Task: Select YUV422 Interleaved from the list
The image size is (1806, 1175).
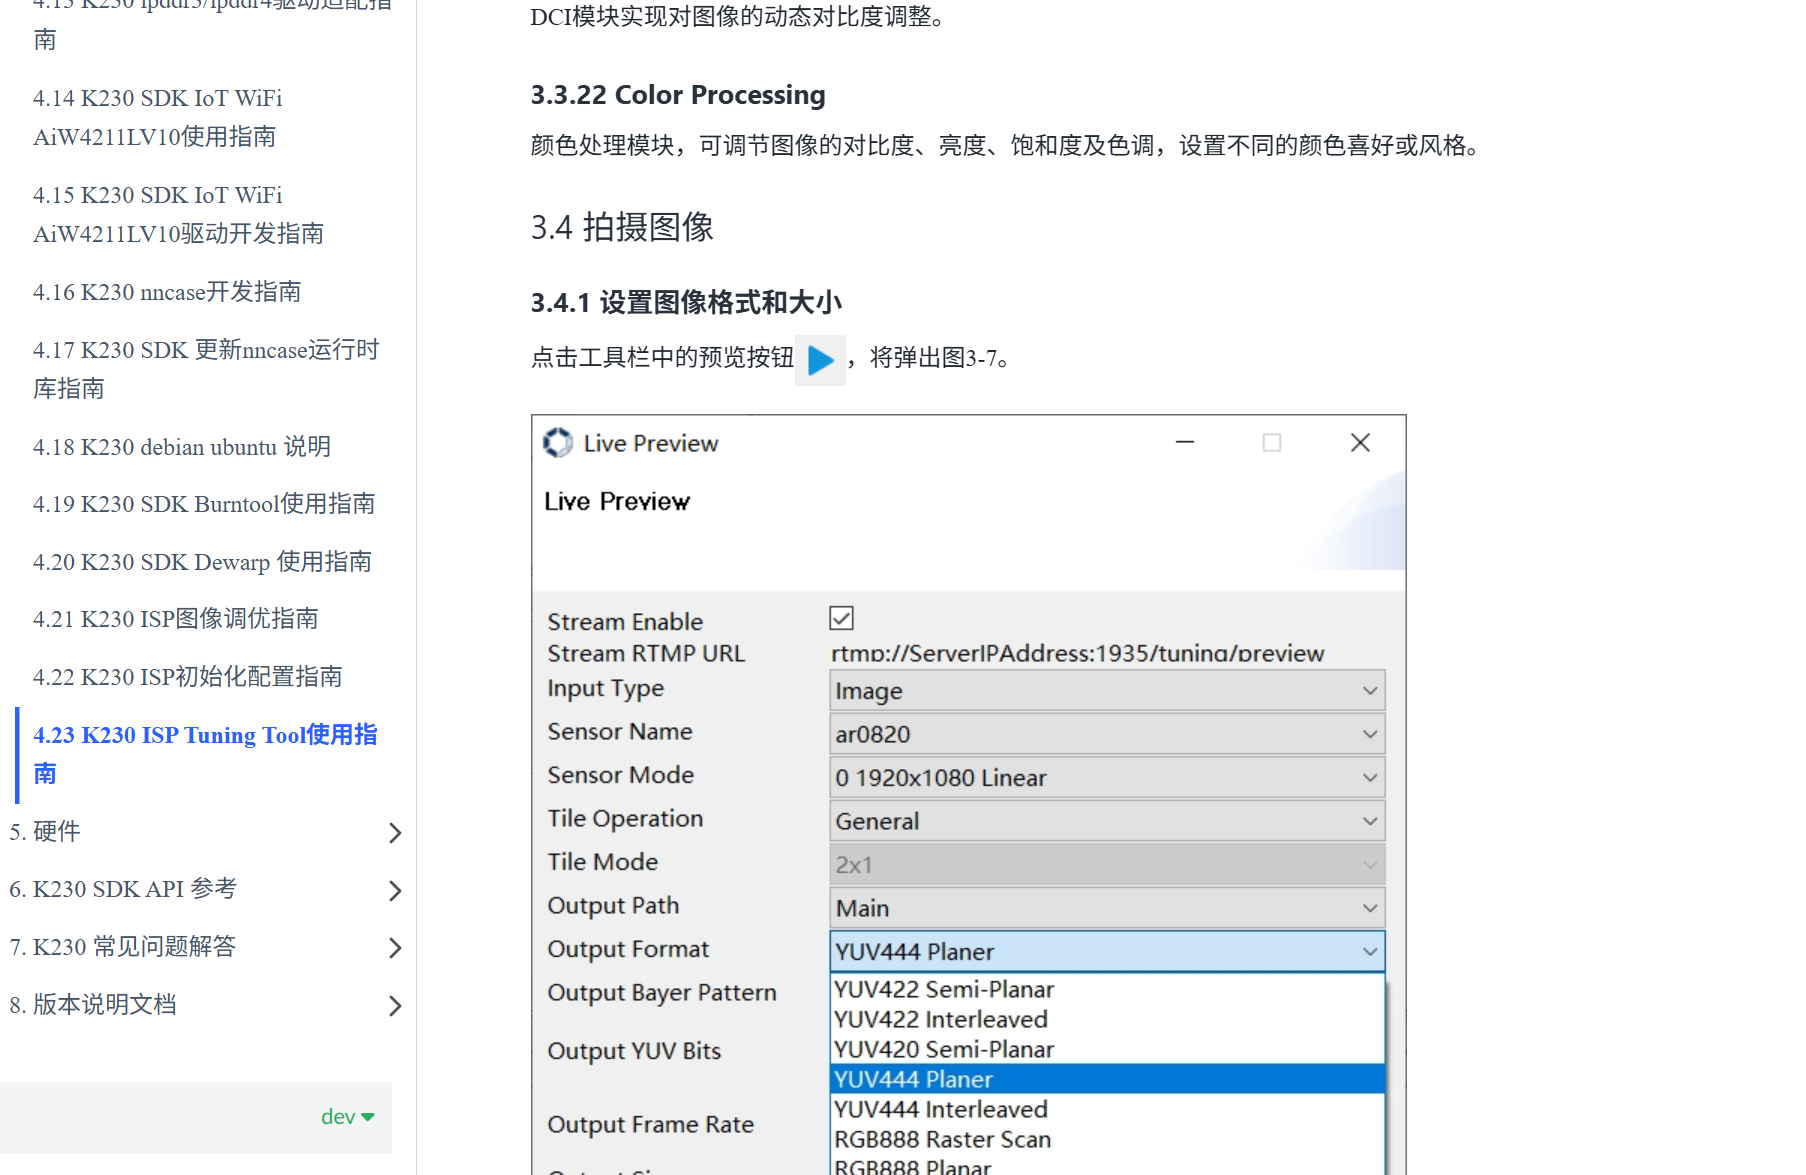Action: pos(941,1019)
